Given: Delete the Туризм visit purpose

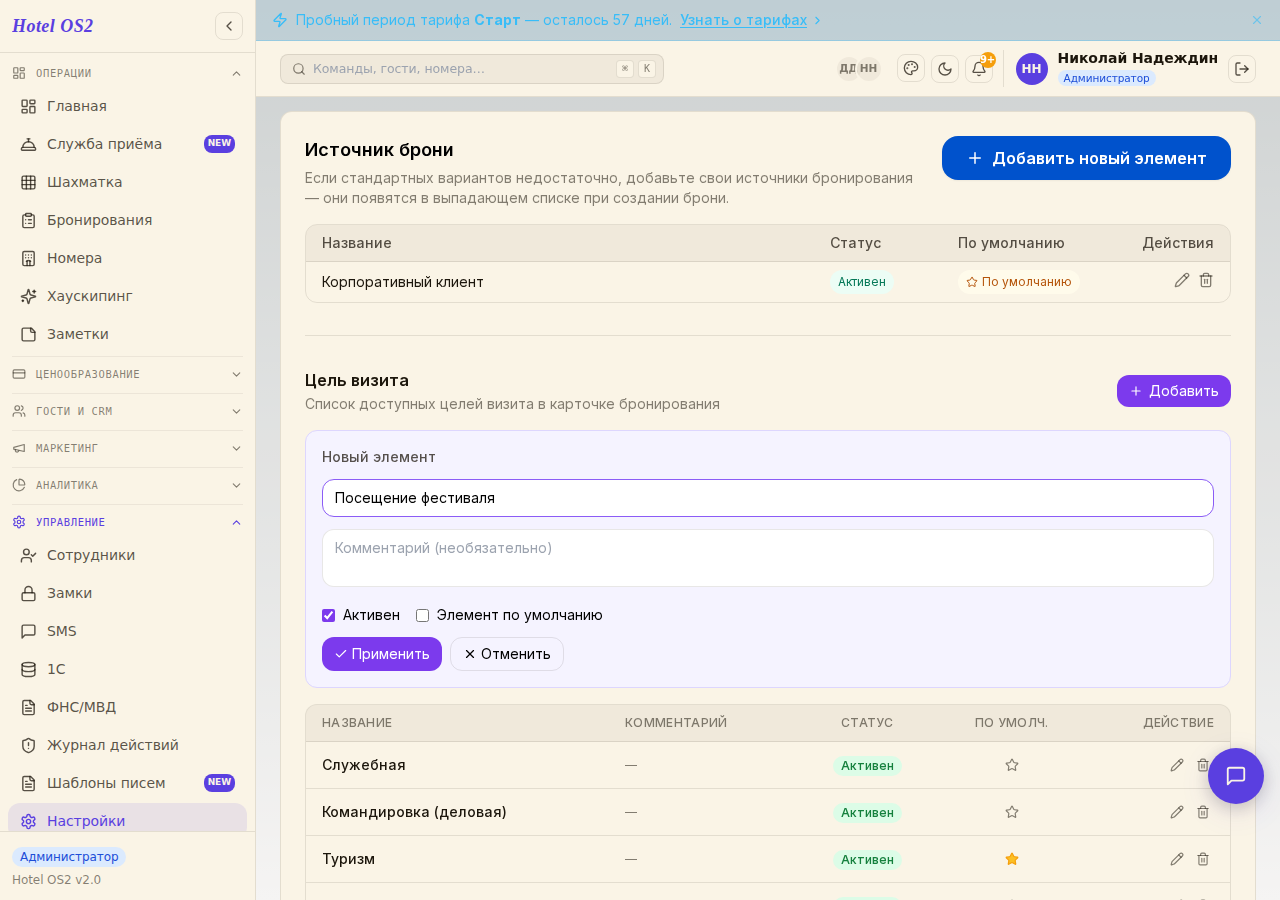Looking at the screenshot, I should pos(1203,859).
